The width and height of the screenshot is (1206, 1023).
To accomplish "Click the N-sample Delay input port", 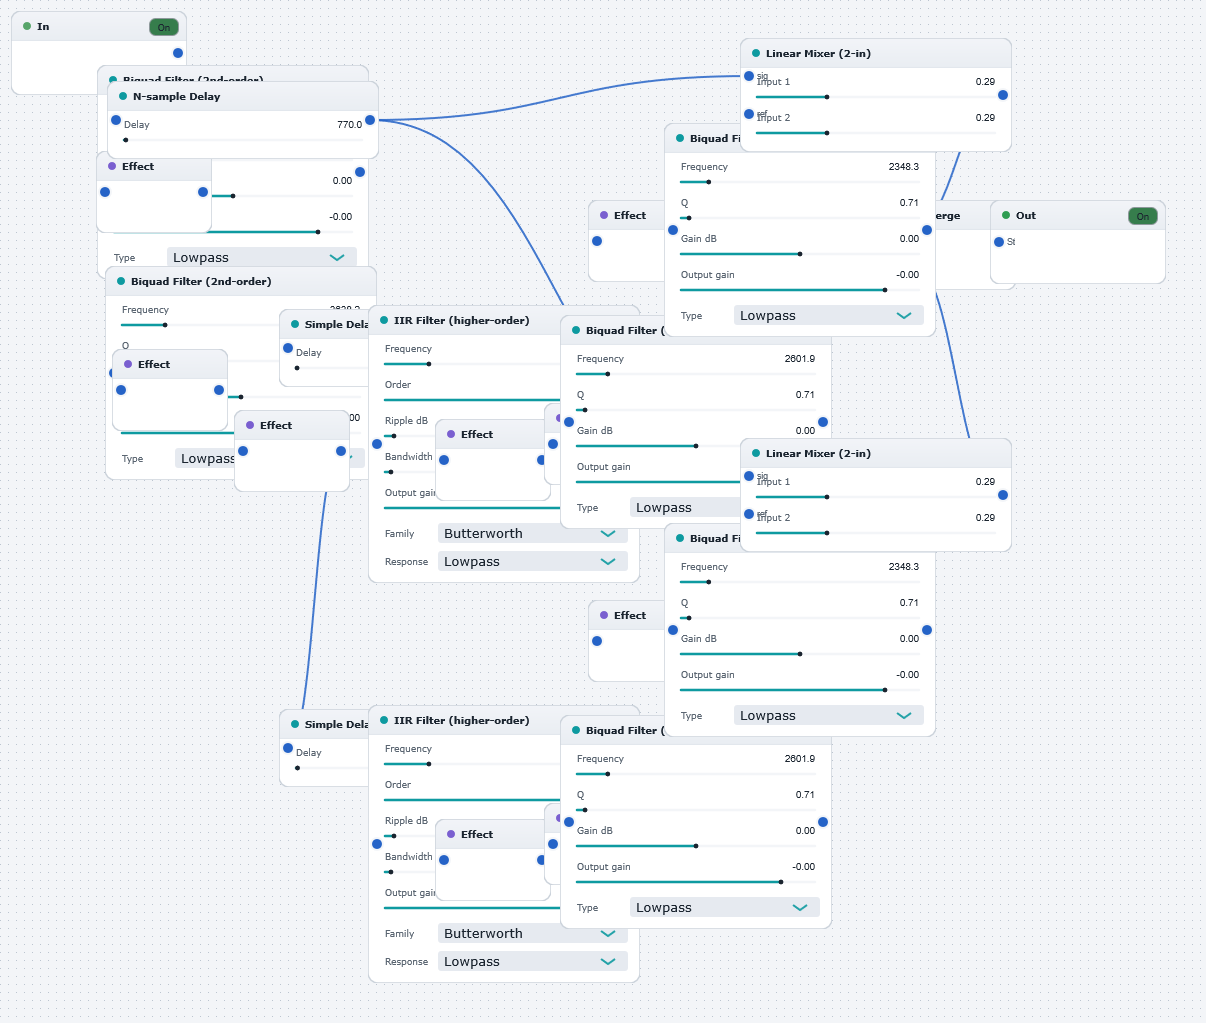I will click(116, 120).
